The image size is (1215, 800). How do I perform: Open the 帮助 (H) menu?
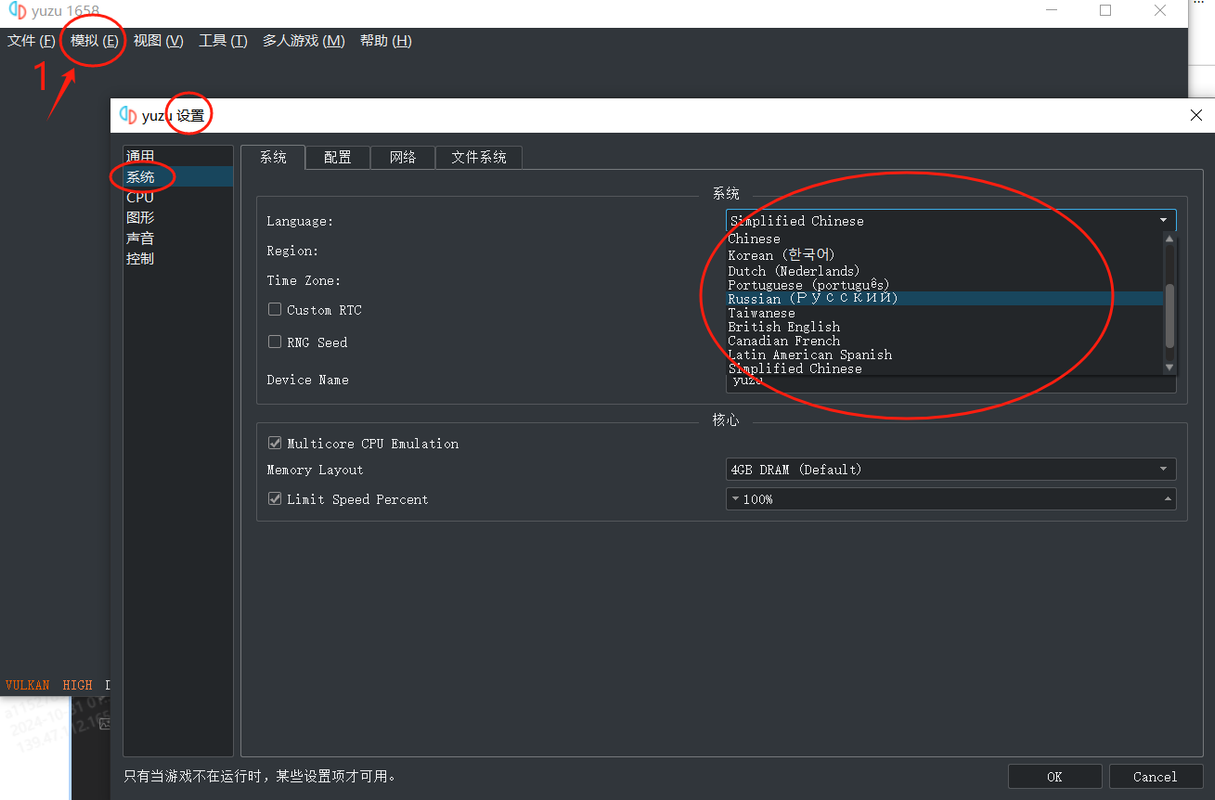[x=386, y=41]
